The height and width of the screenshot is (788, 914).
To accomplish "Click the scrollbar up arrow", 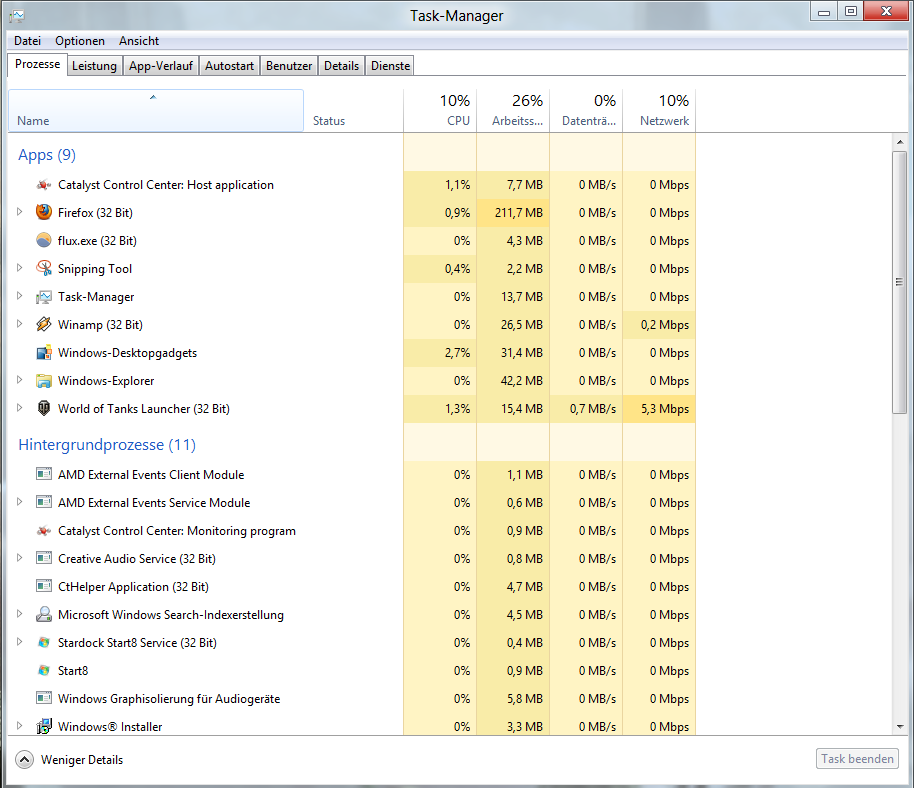I will pyautogui.click(x=900, y=142).
